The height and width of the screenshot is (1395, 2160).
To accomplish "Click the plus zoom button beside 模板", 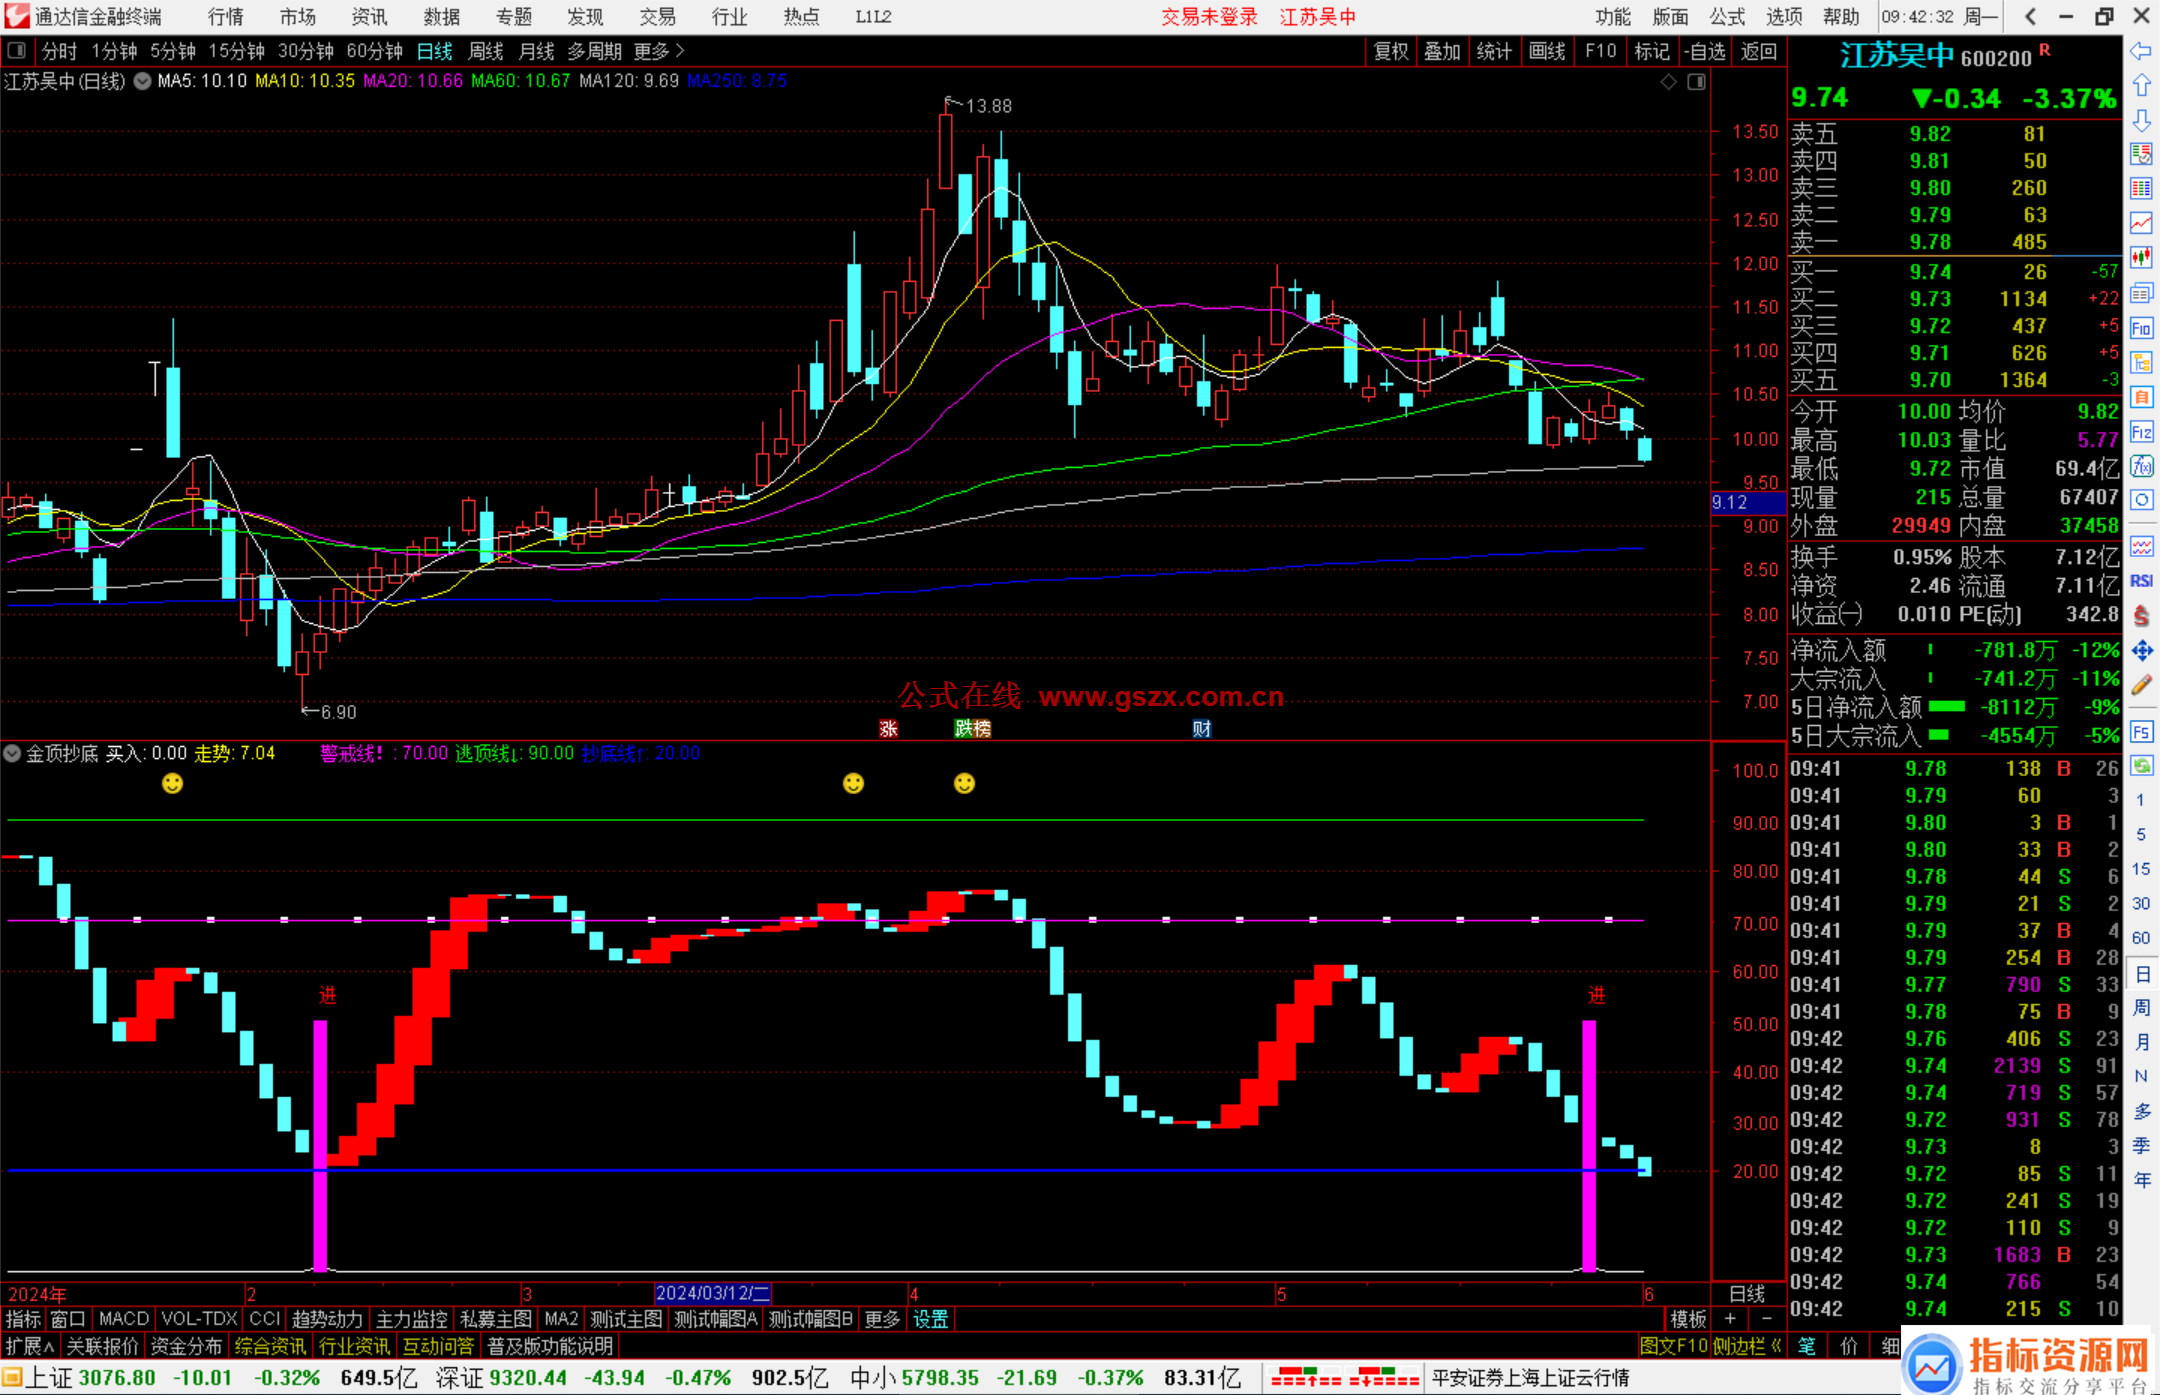I will pos(1730,1319).
